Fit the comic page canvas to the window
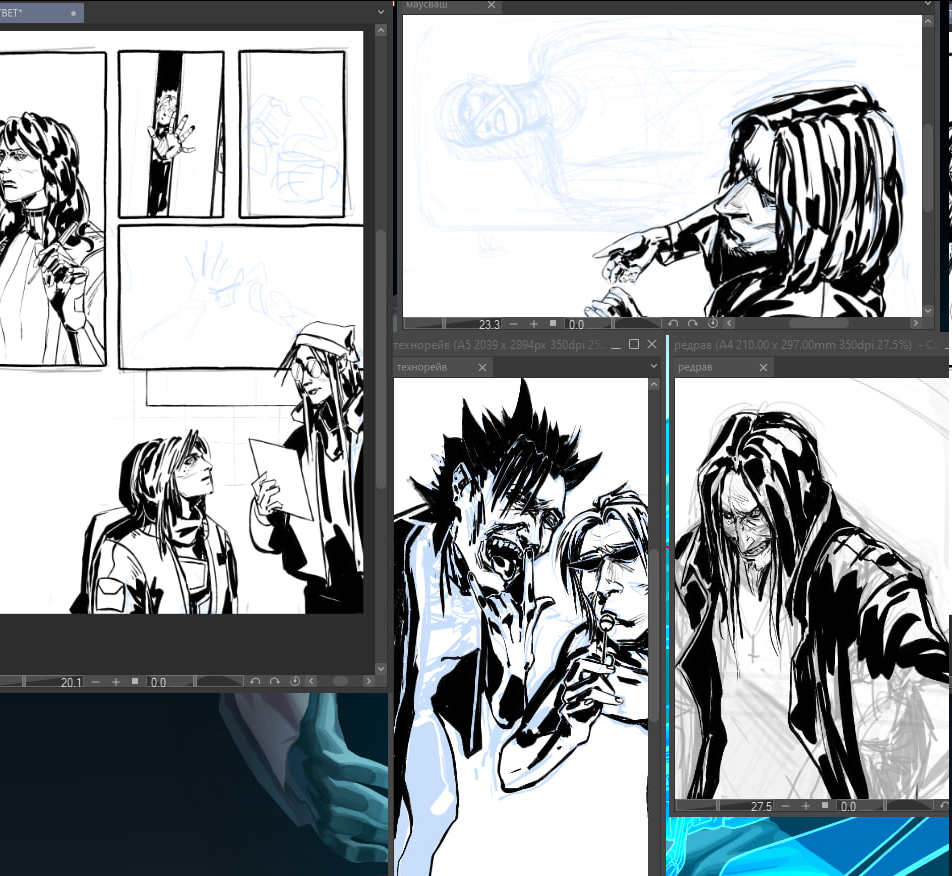The width and height of the screenshot is (952, 876). 135,682
